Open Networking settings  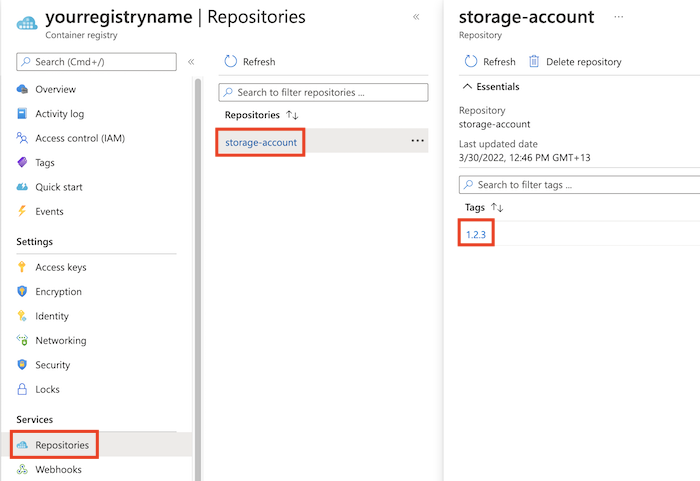61,340
